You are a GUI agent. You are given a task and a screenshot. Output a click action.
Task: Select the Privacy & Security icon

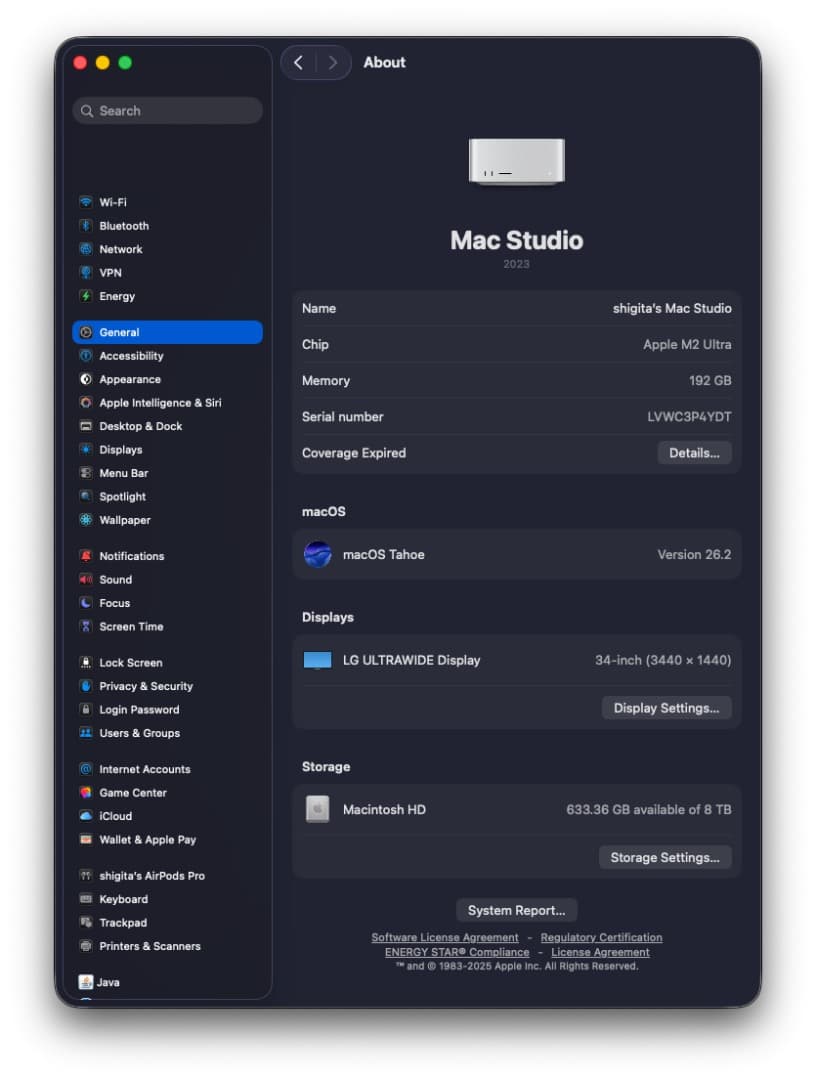point(86,686)
